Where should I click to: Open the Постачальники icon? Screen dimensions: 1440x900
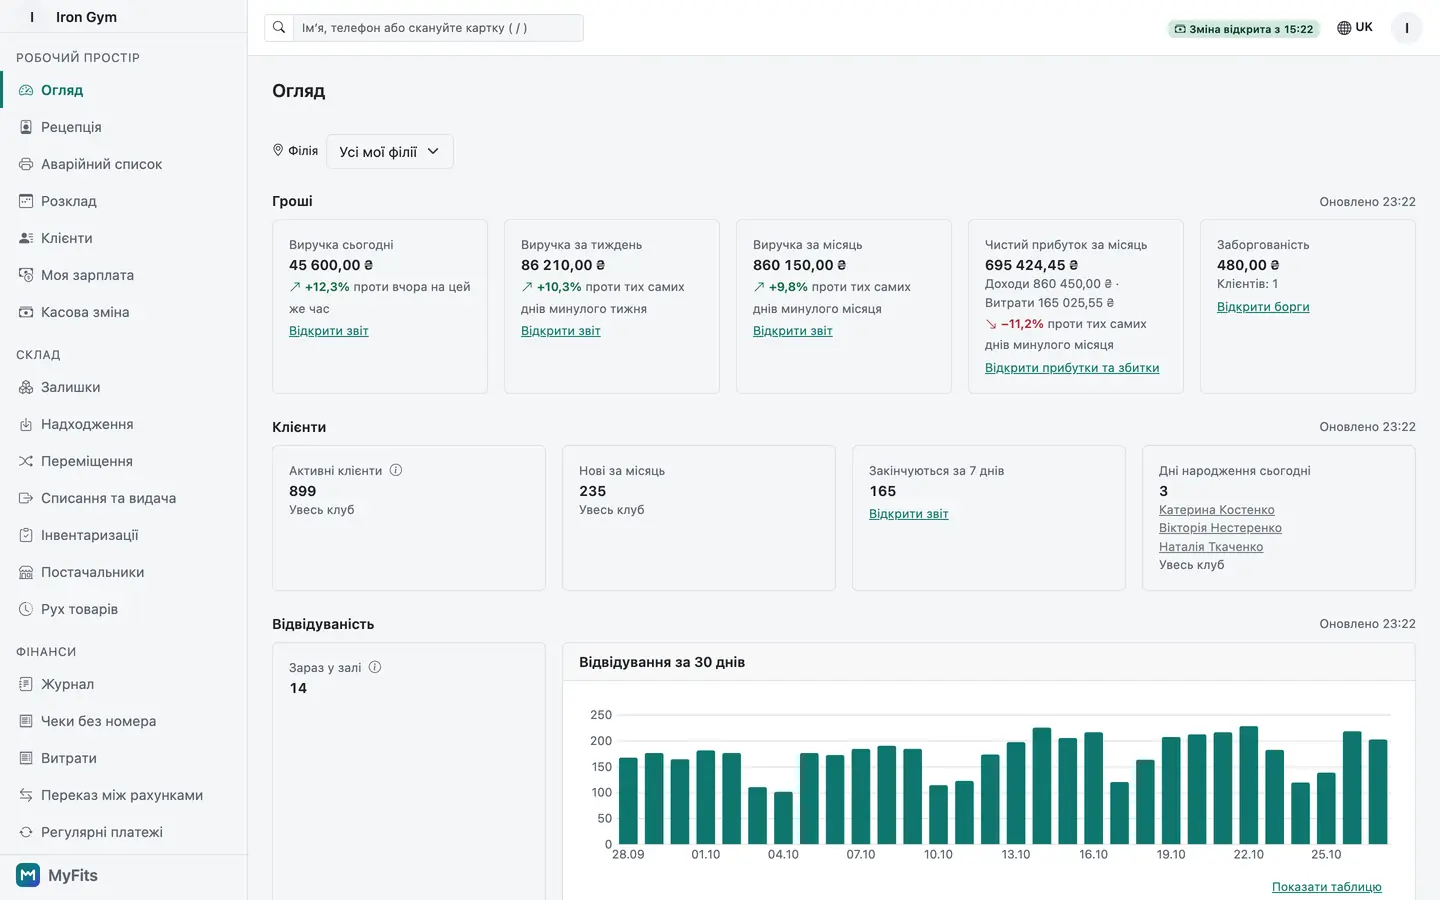click(x=26, y=572)
